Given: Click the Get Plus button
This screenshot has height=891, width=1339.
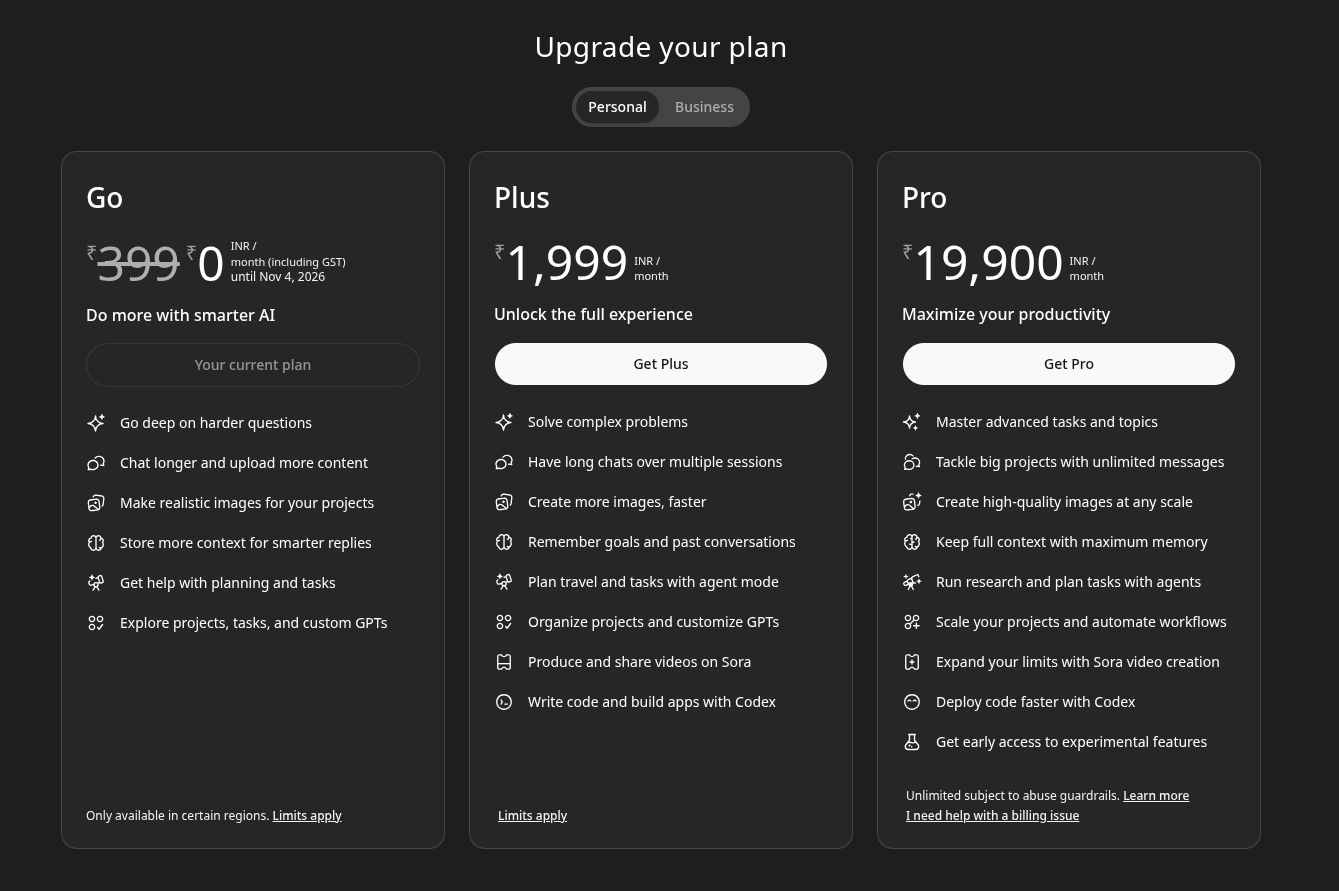Looking at the screenshot, I should point(660,364).
